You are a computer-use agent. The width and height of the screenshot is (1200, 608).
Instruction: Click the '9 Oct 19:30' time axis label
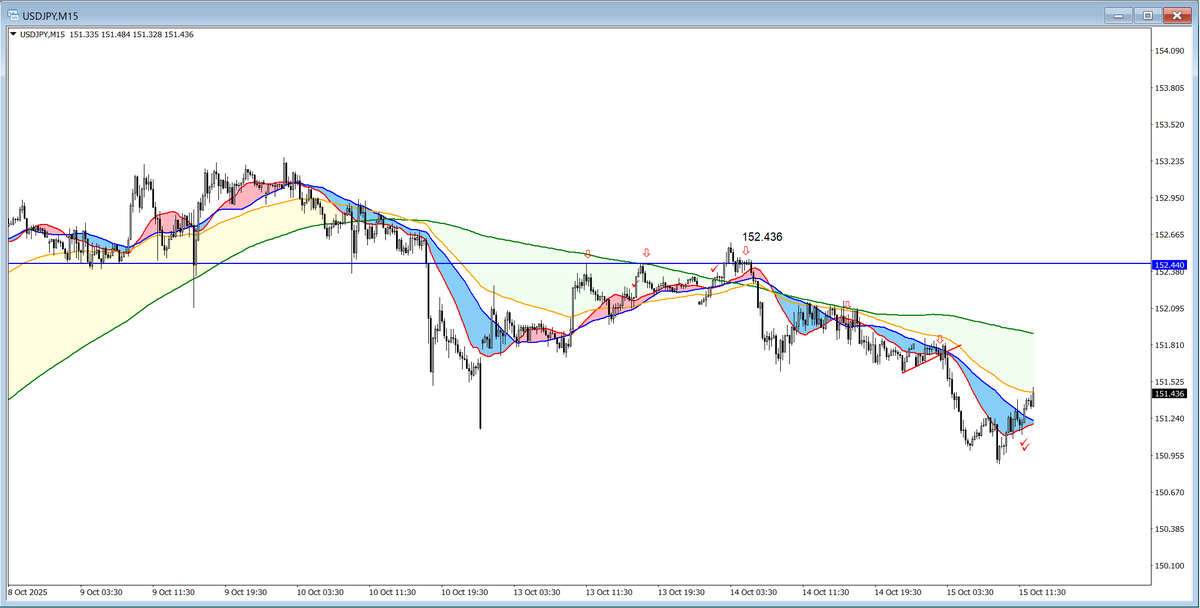pyautogui.click(x=245, y=592)
